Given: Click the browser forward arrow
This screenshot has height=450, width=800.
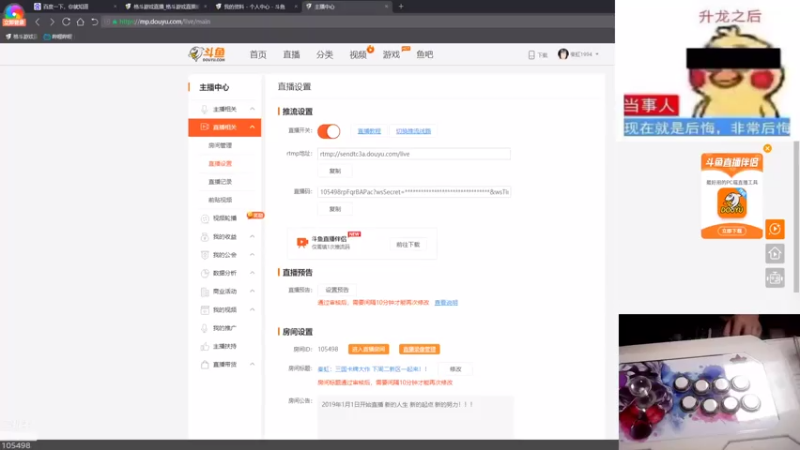Looking at the screenshot, I should click(x=52, y=22).
